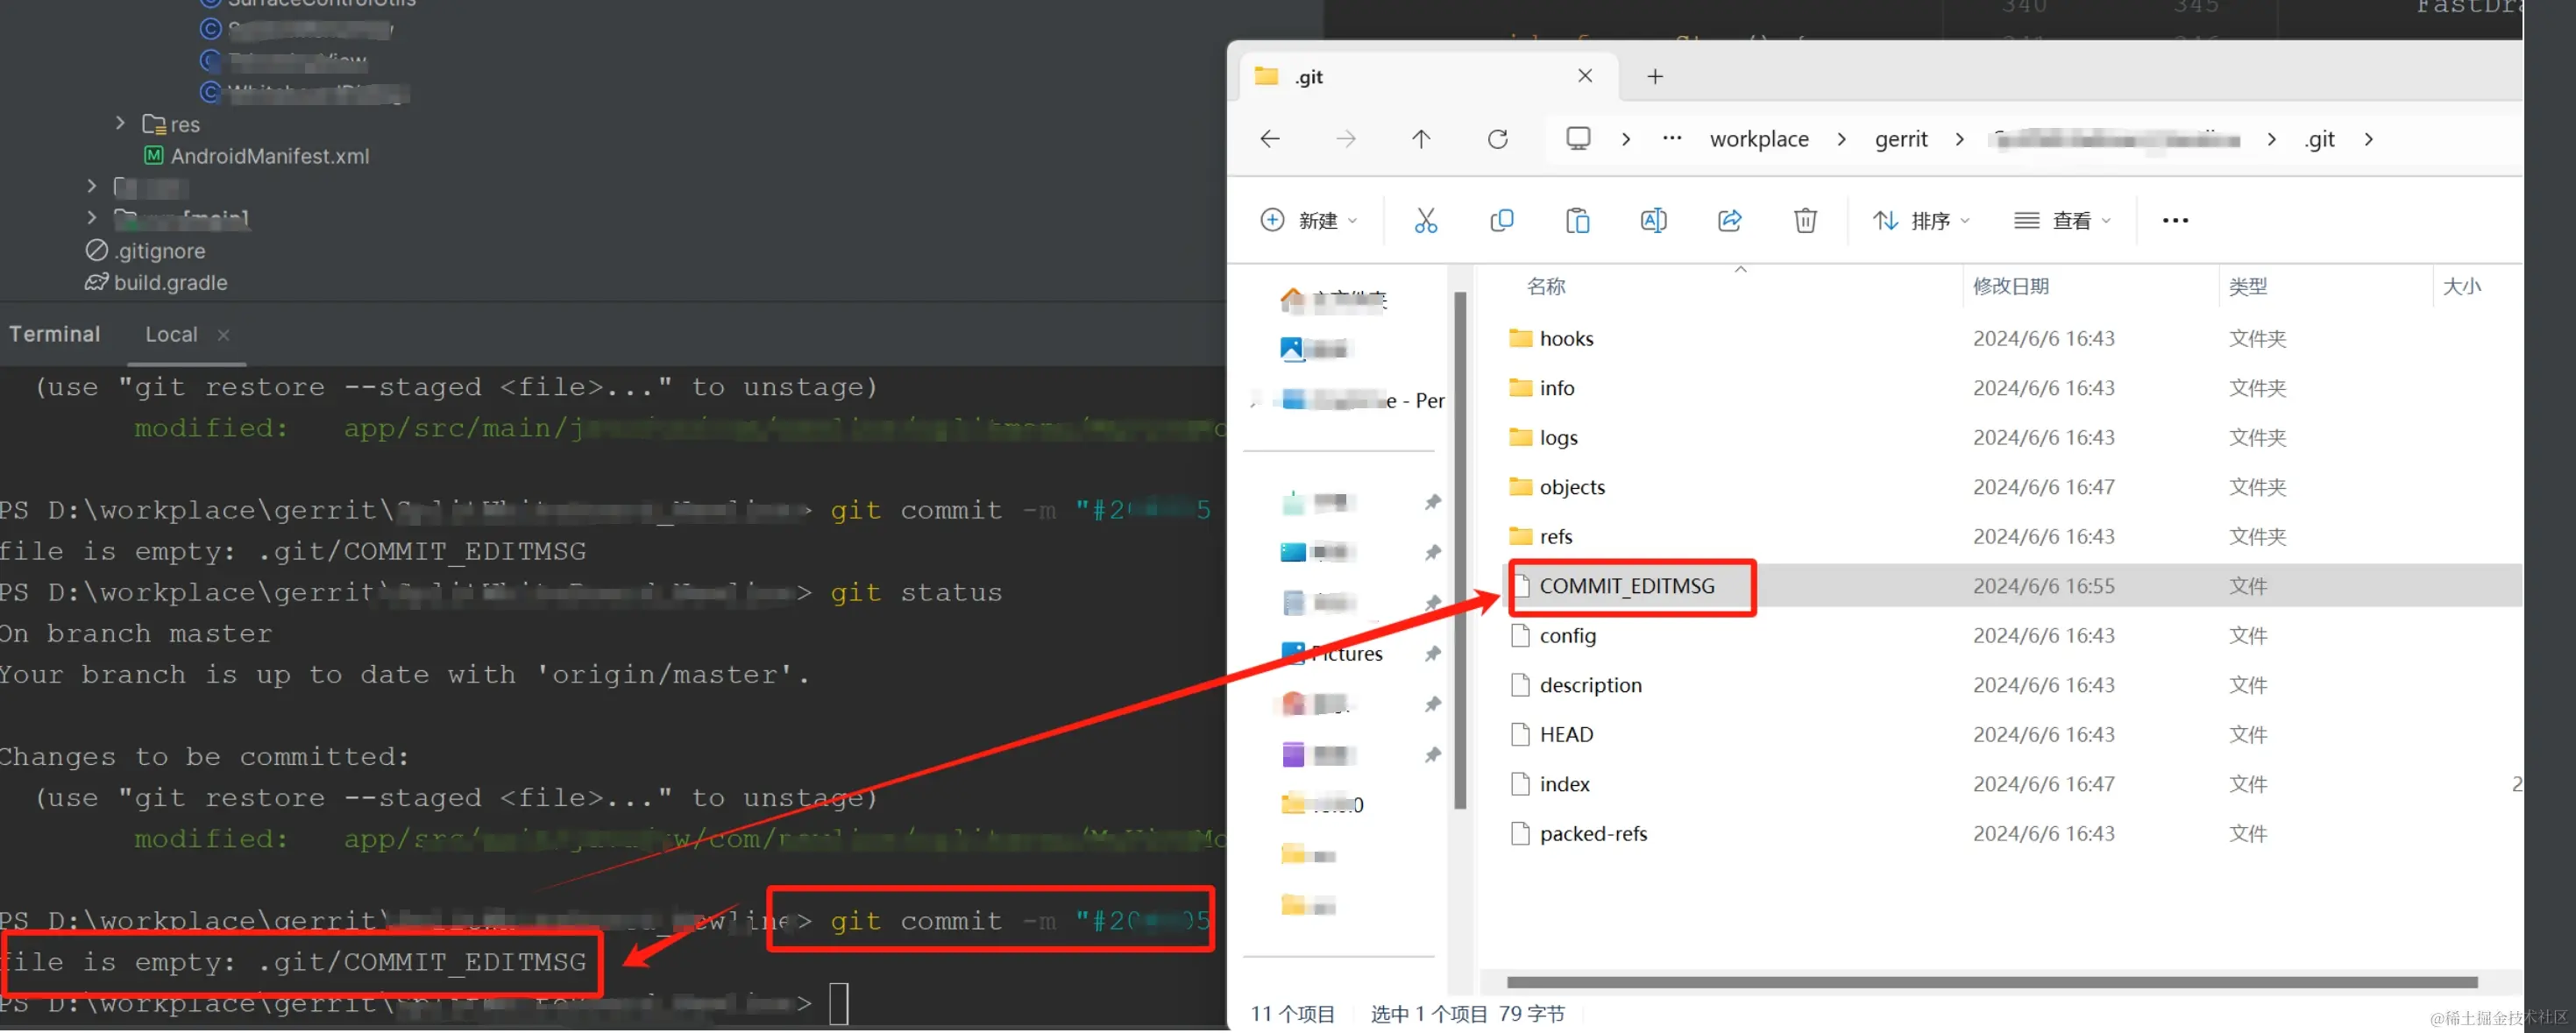This screenshot has height=1033, width=2576.
Task: Open the See more ellipsis menu
Action: (2175, 220)
